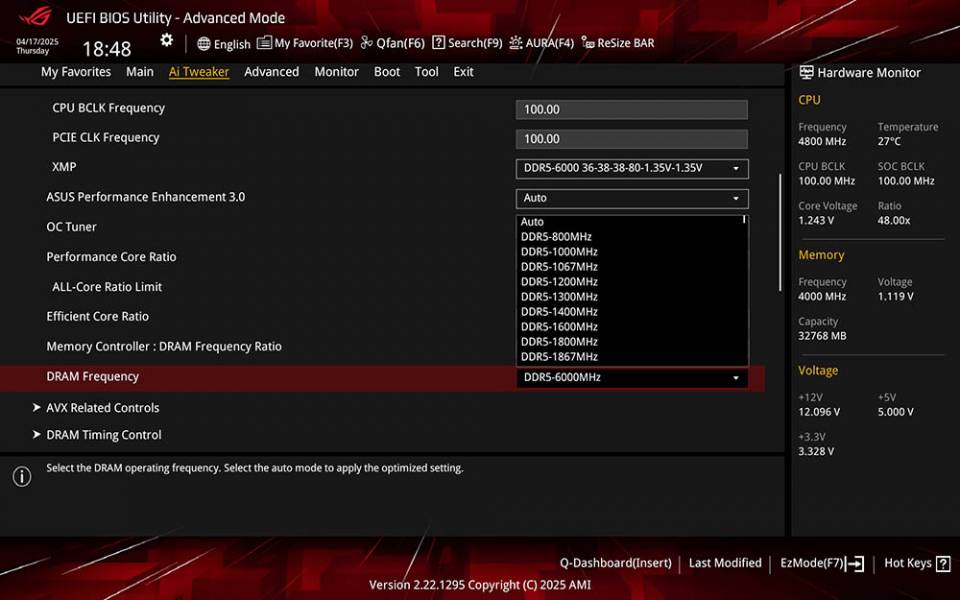This screenshot has height=600, width=960.
Task: Click the PCIE CLK Frequency input field
Action: [x=632, y=139]
